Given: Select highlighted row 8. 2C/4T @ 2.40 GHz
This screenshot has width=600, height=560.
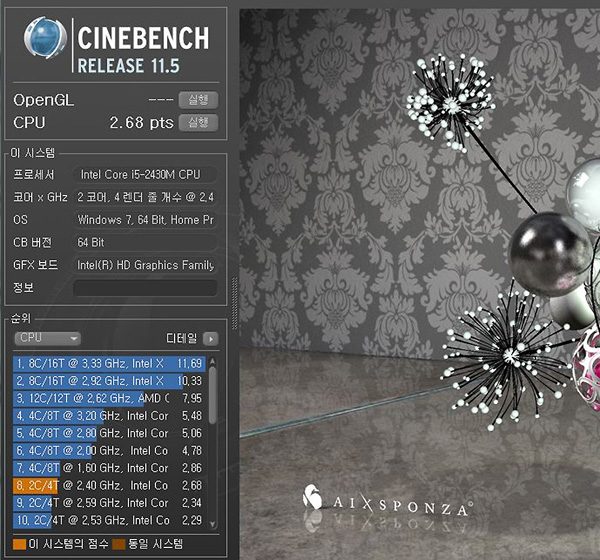Looking at the screenshot, I should 109,485.
